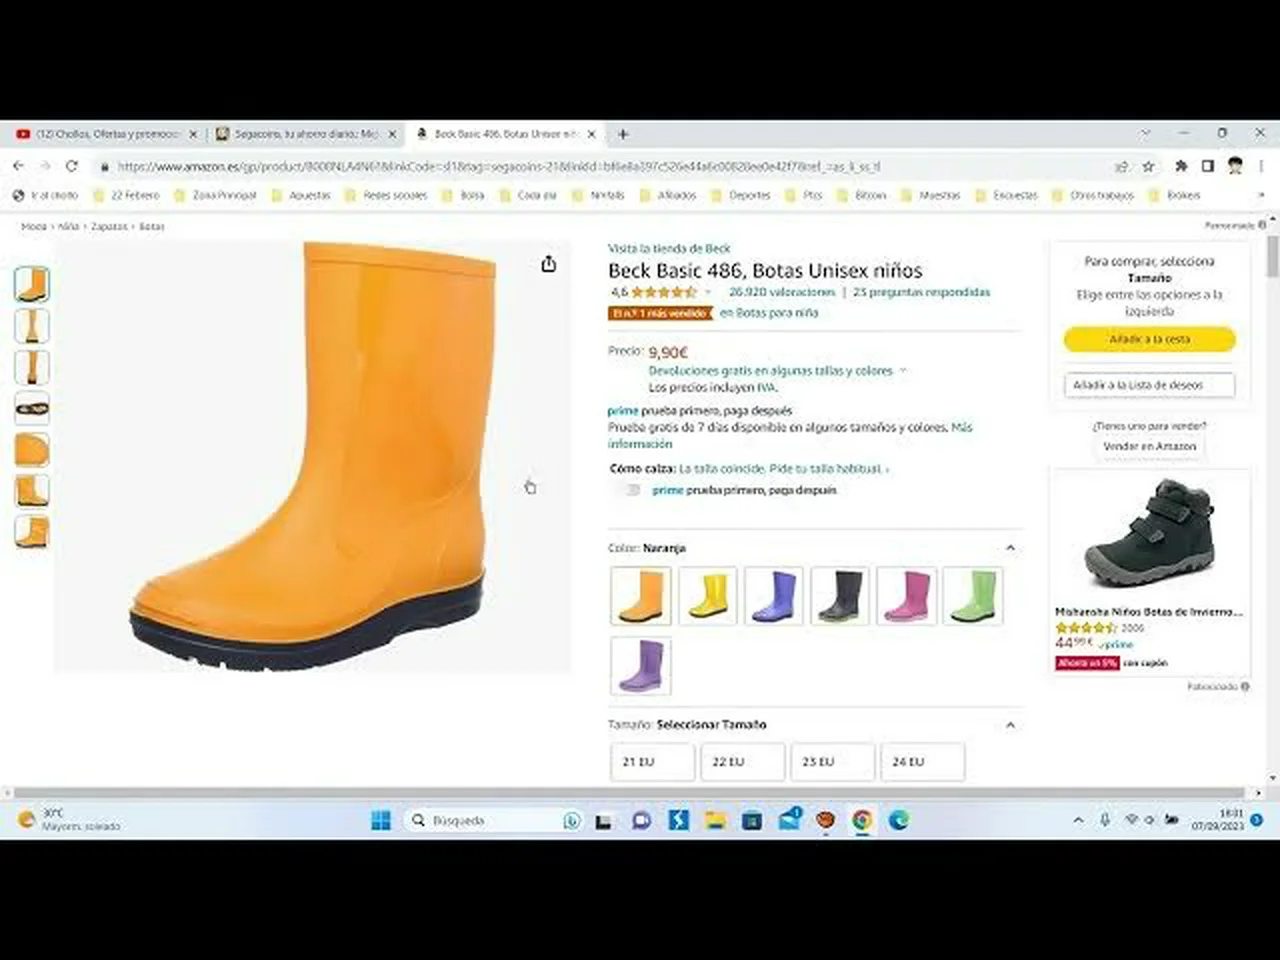1280x960 pixels.
Task: Switch to the Segacoins tab
Action: (x=306, y=134)
